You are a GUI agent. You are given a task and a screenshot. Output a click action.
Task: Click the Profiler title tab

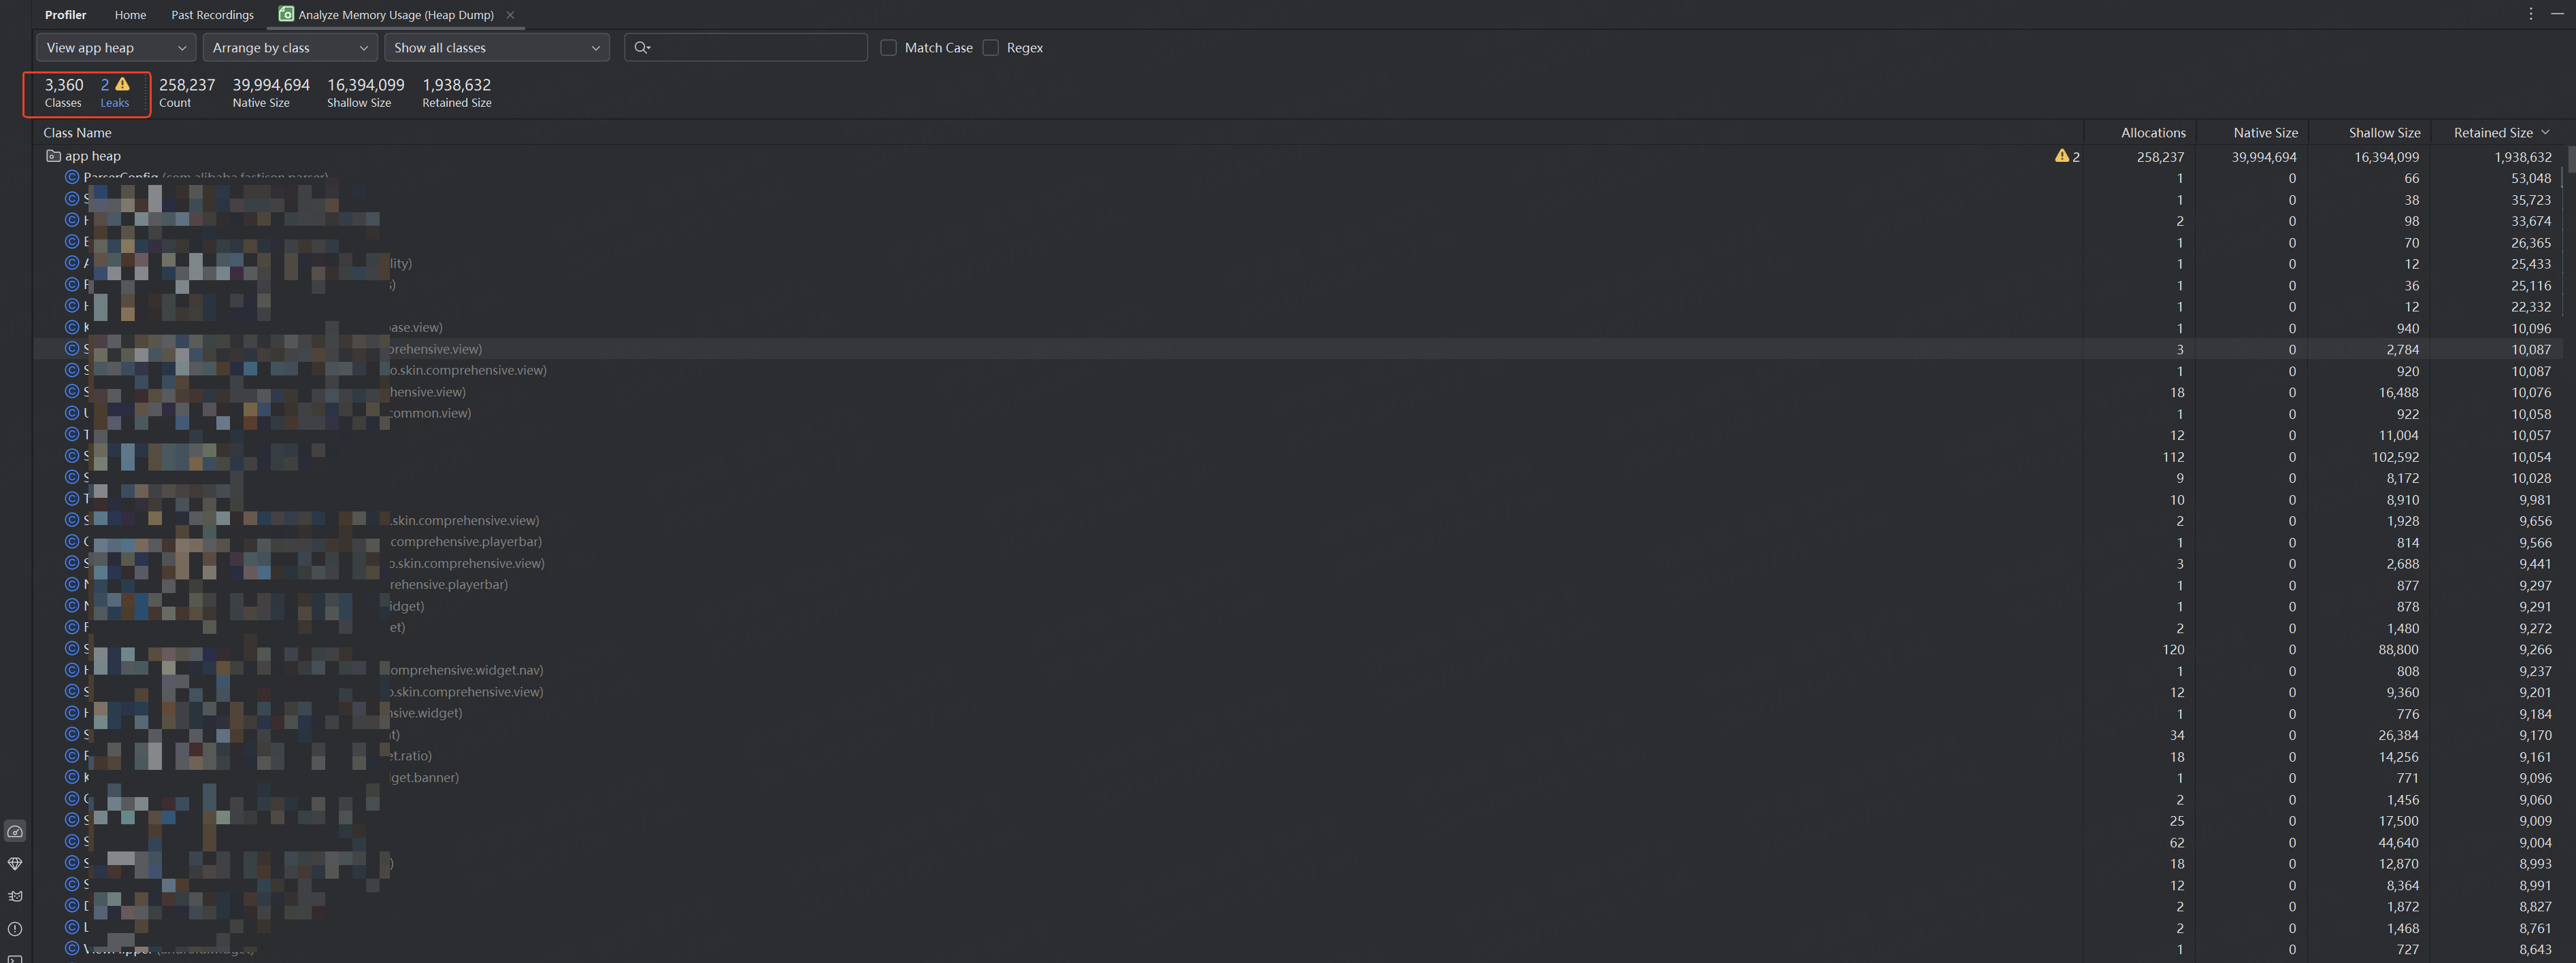pos(66,15)
